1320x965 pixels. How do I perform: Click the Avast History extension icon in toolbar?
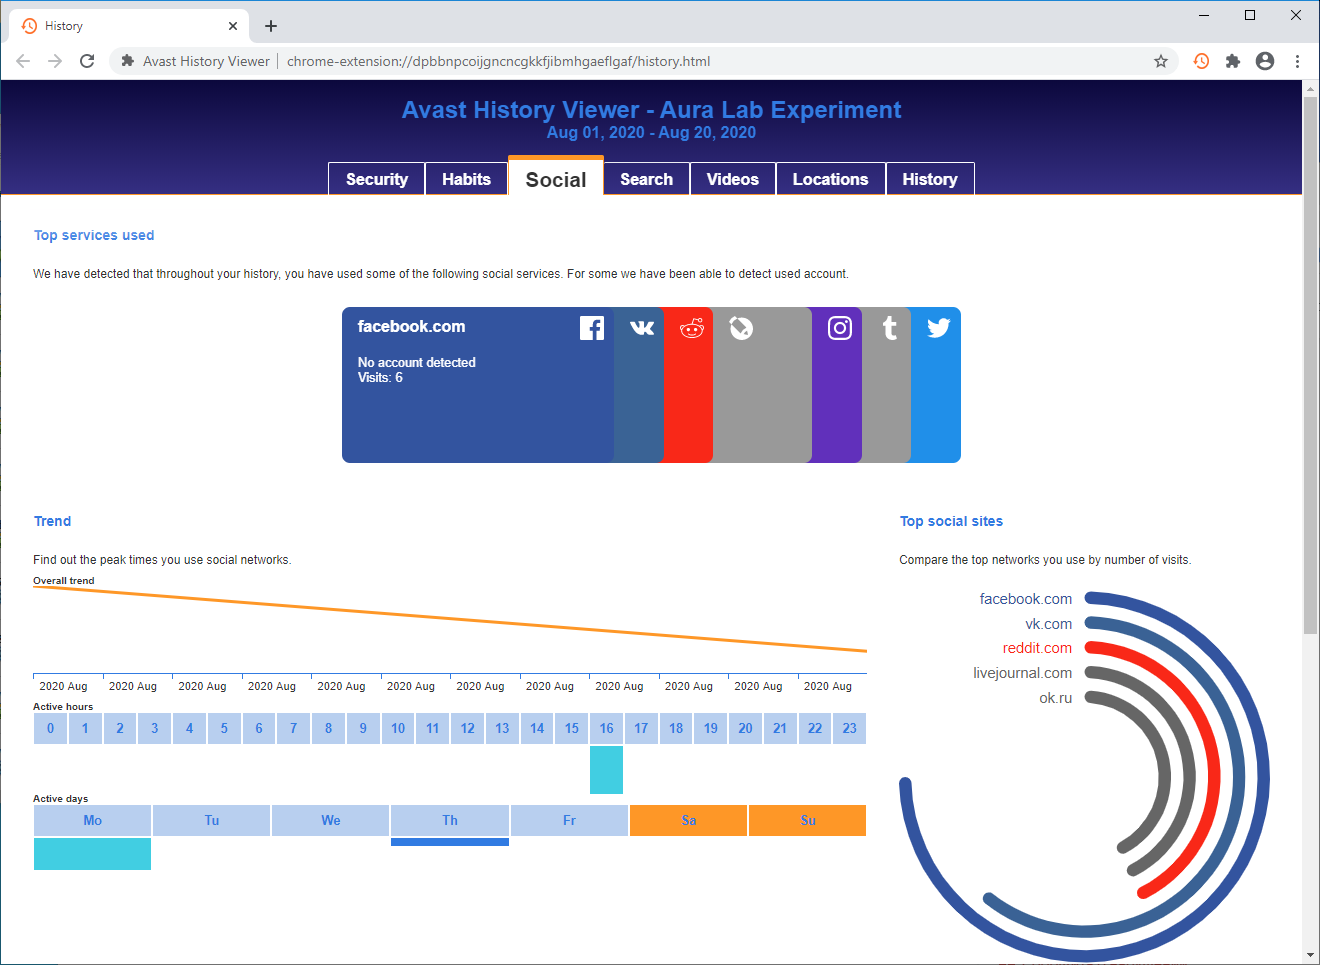pos(1201,61)
